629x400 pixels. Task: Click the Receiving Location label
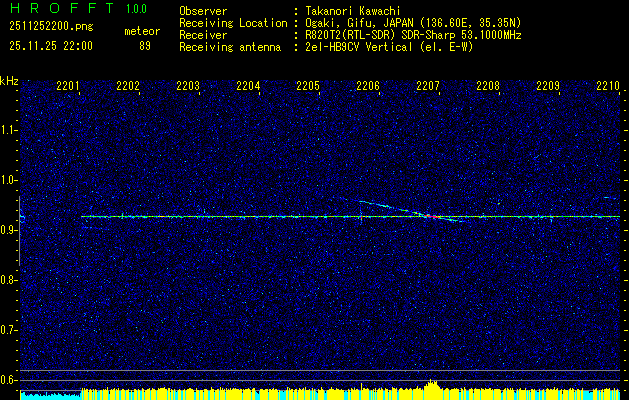tap(233, 23)
